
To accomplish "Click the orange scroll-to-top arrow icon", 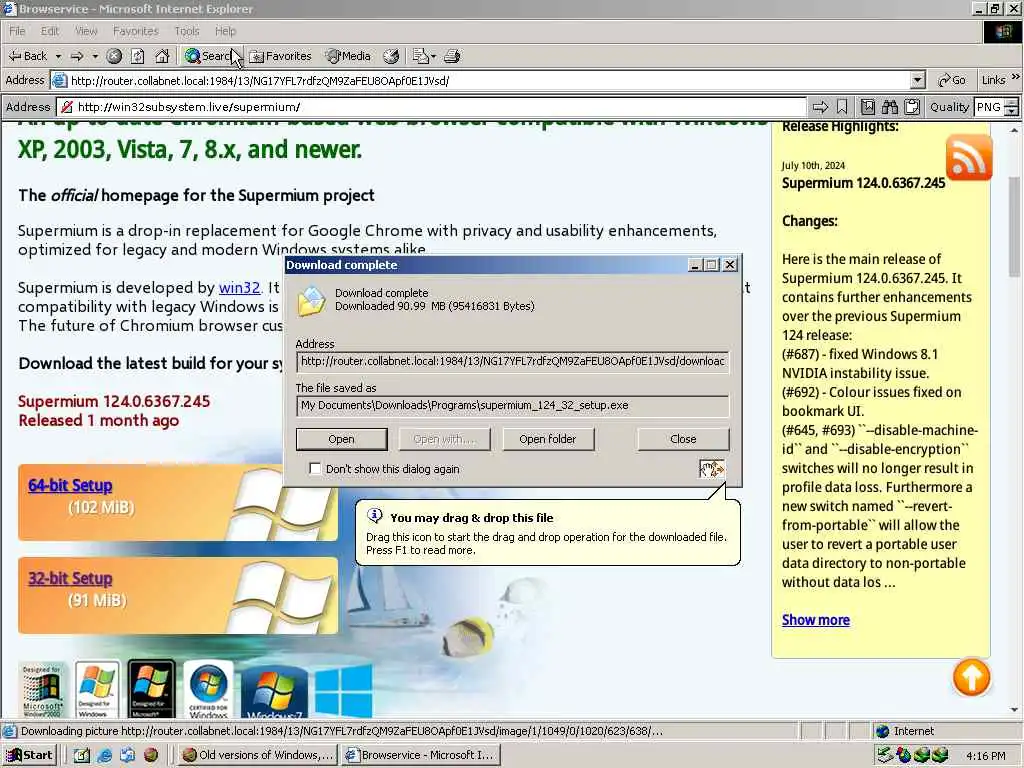I will pos(971,677).
